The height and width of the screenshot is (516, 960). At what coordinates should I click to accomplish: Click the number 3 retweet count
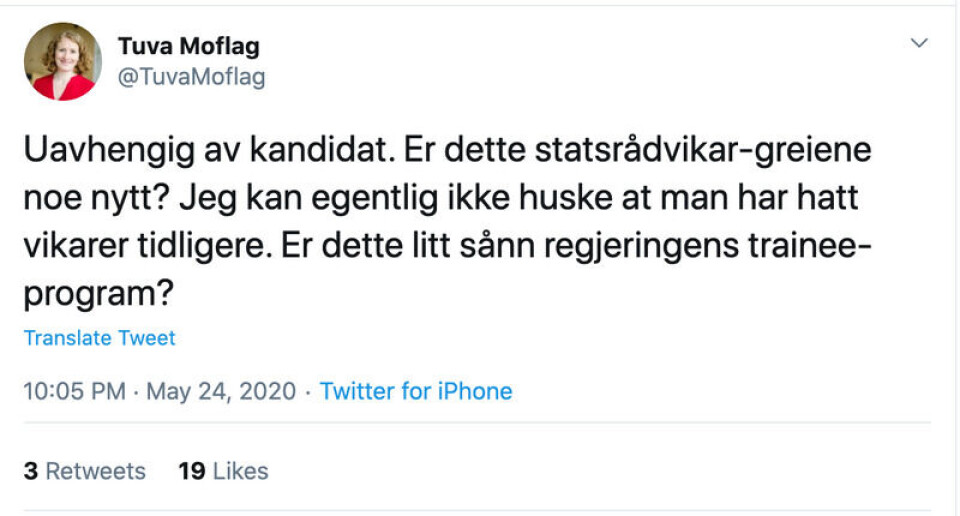pyautogui.click(x=31, y=471)
